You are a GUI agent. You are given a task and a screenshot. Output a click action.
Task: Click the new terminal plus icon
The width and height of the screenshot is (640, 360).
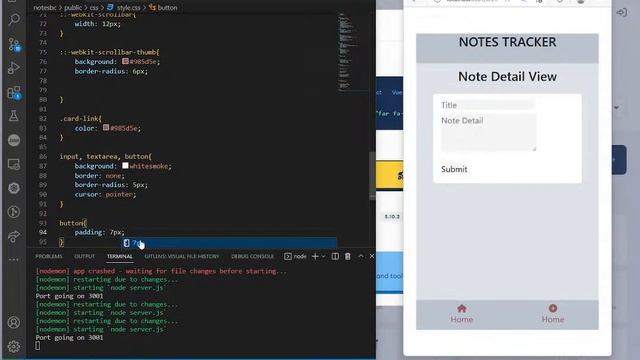[315, 256]
